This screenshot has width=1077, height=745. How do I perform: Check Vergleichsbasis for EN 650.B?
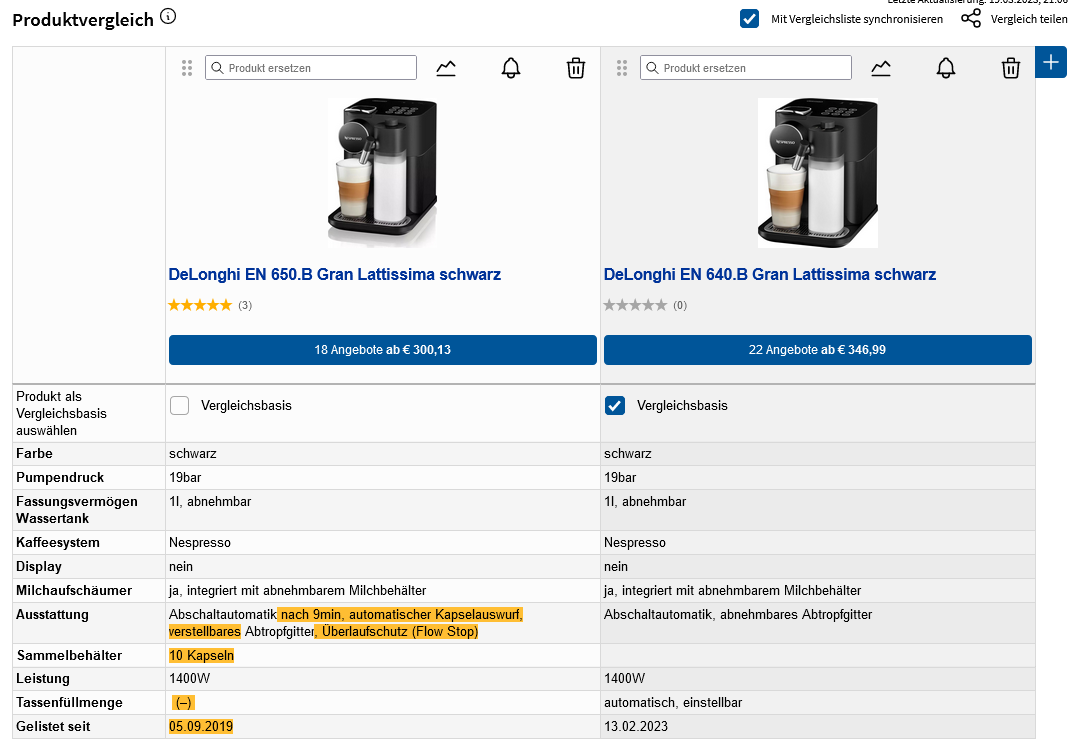tap(179, 406)
